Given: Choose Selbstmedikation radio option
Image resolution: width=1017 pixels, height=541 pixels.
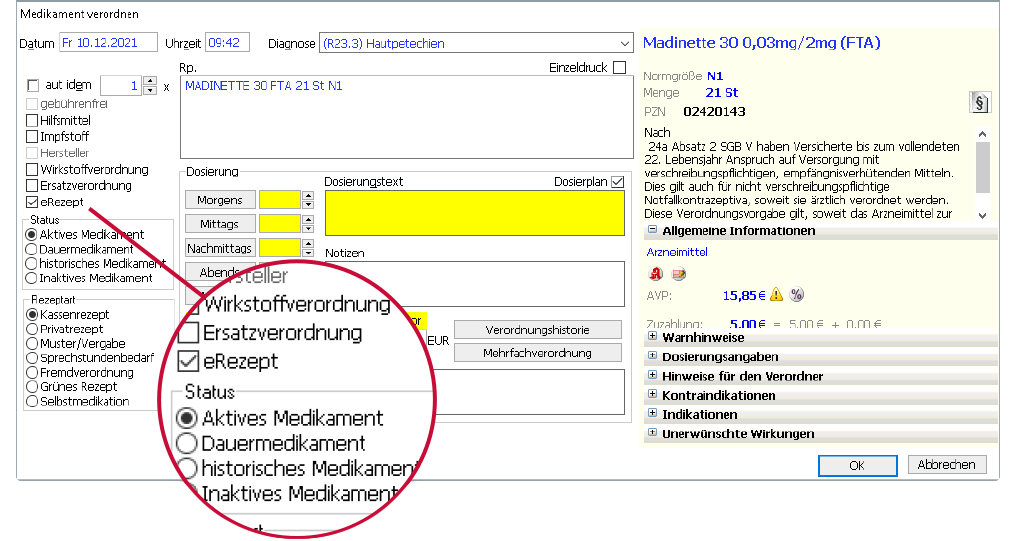Looking at the screenshot, I should tap(32, 402).
